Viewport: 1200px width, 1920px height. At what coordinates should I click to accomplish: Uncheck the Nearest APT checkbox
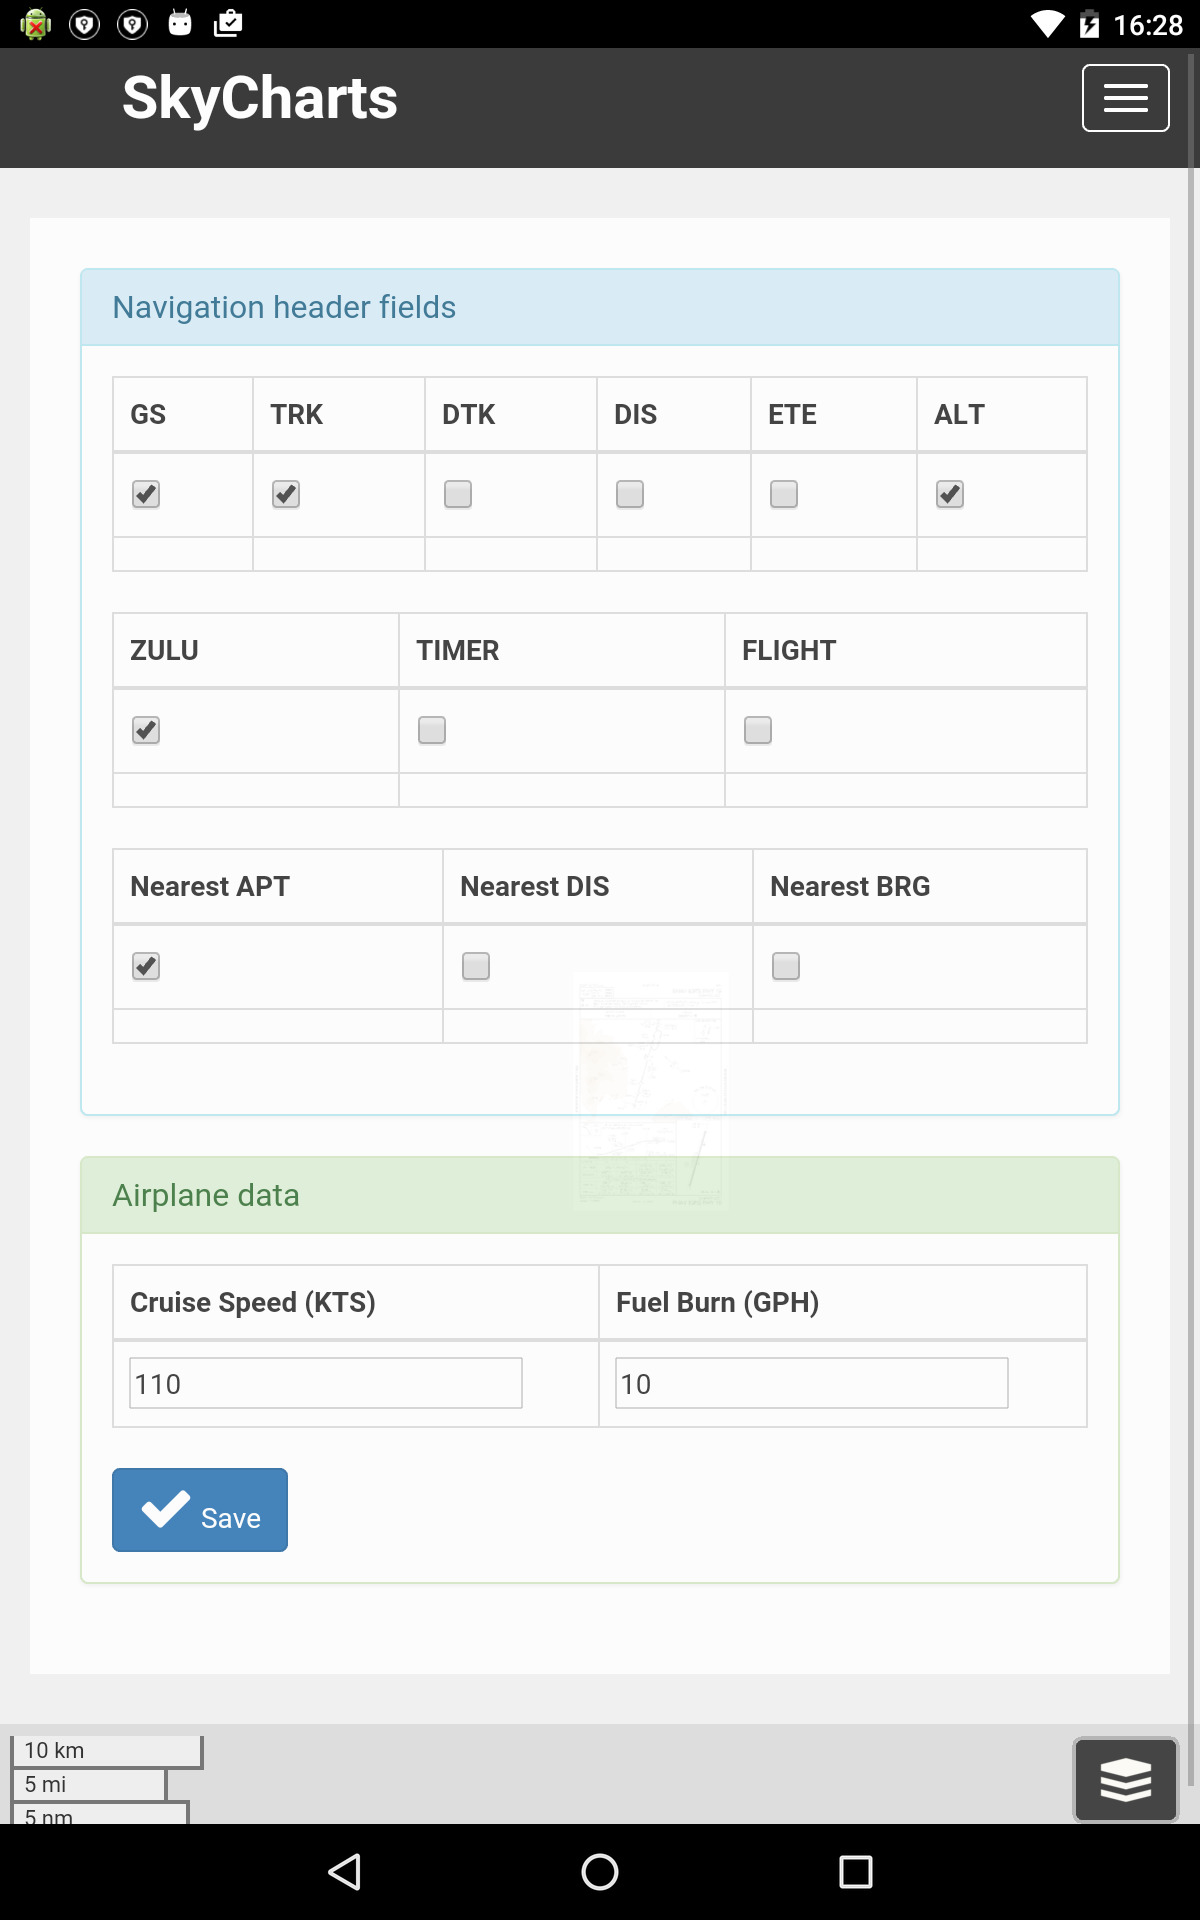[x=146, y=966]
